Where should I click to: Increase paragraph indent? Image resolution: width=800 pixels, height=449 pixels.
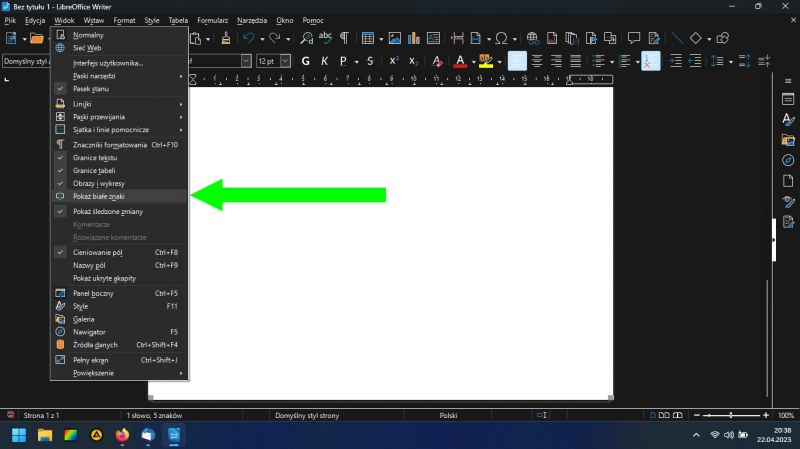coord(676,61)
